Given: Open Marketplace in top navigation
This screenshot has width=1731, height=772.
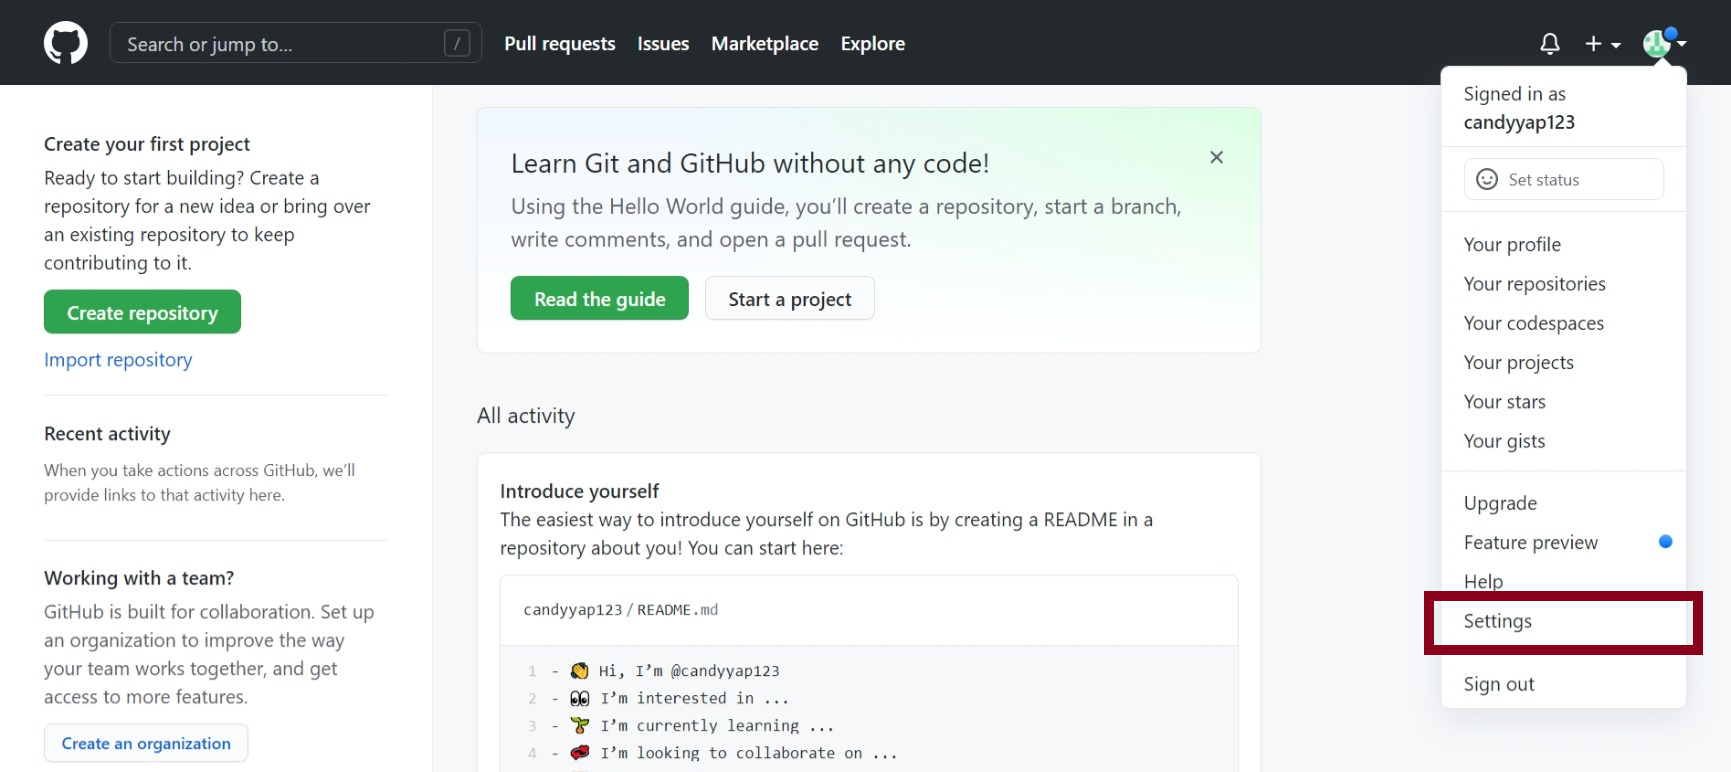Looking at the screenshot, I should 765,44.
